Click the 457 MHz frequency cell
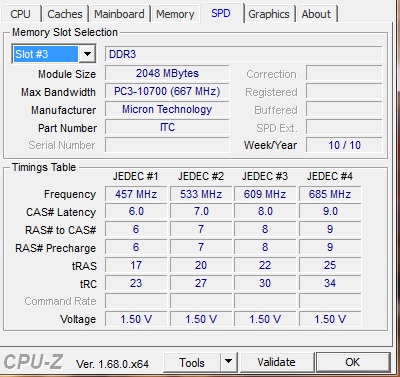 136,194
